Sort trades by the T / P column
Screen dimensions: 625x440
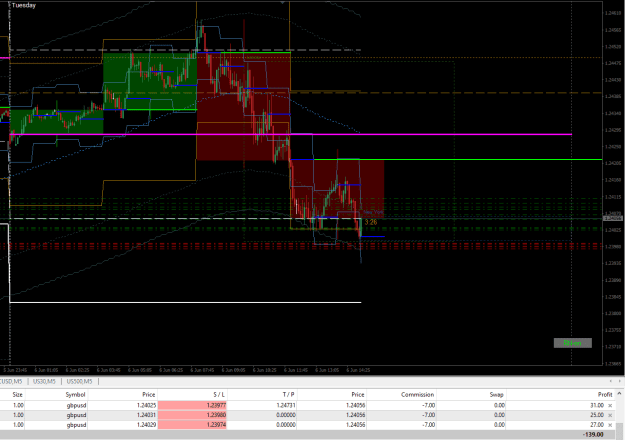[x=289, y=395]
